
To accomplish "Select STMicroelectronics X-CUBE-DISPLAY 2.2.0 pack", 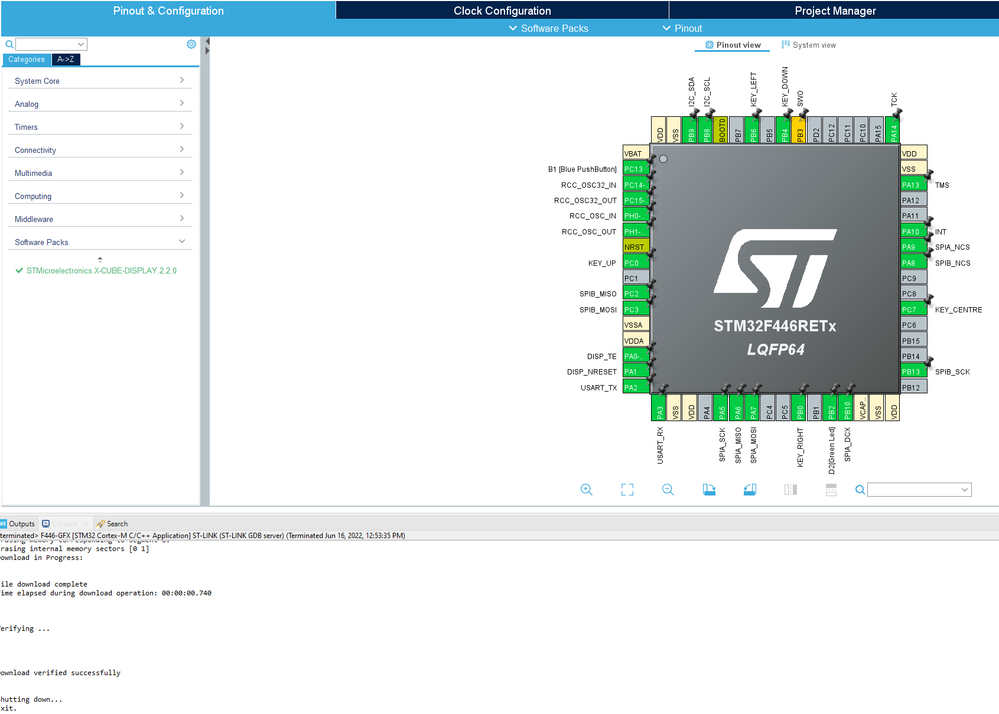I will coord(101,271).
